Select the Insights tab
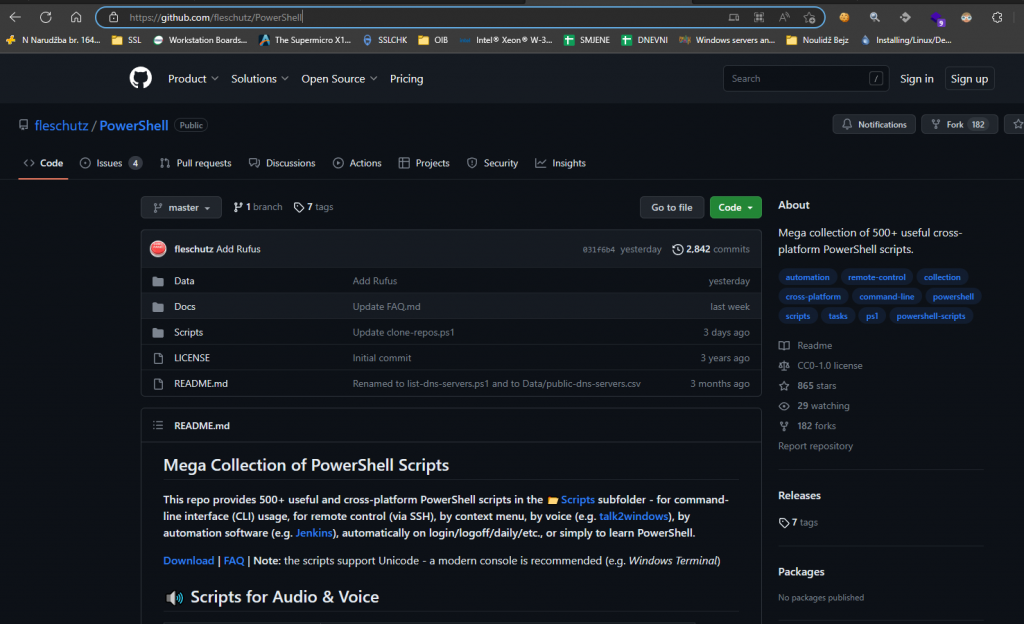Image resolution: width=1024 pixels, height=624 pixels. tap(561, 163)
